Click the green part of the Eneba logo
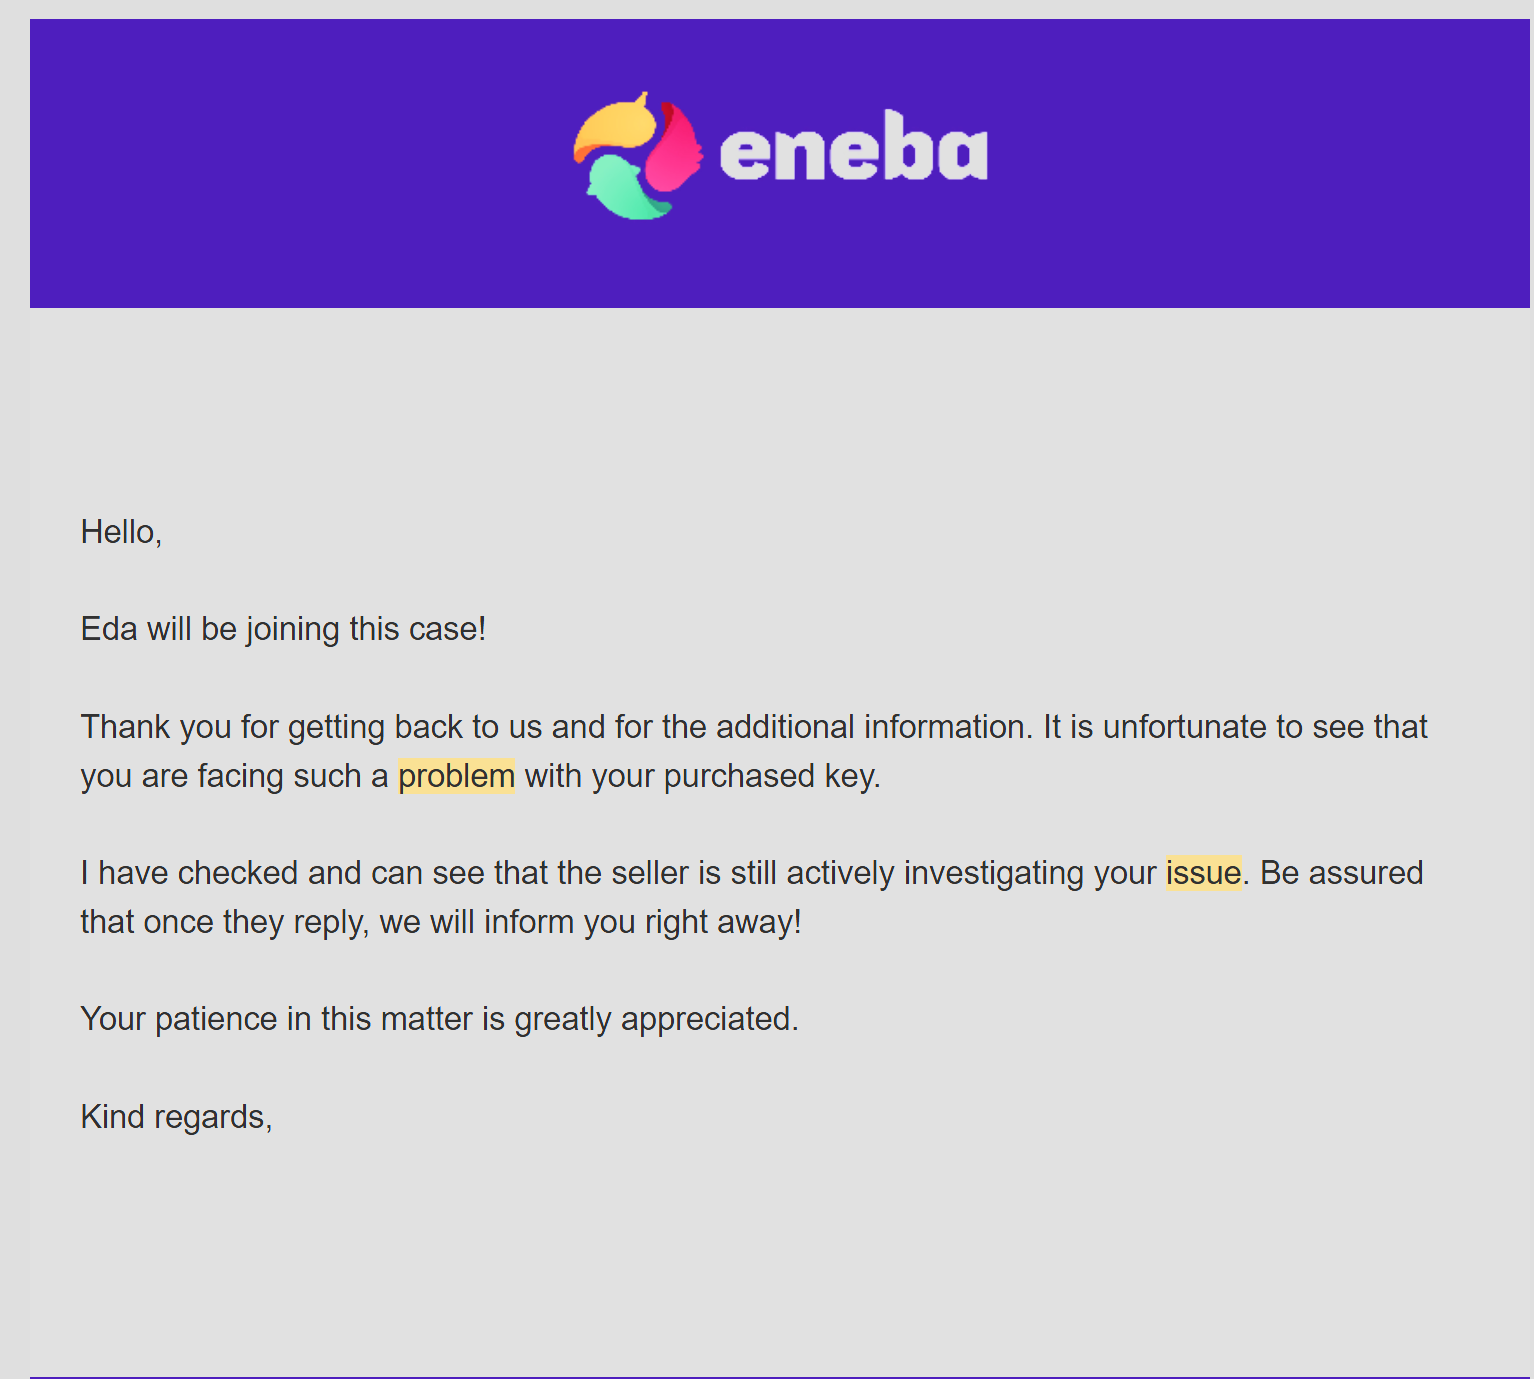Screen dimensions: 1534x1379 click(x=627, y=189)
